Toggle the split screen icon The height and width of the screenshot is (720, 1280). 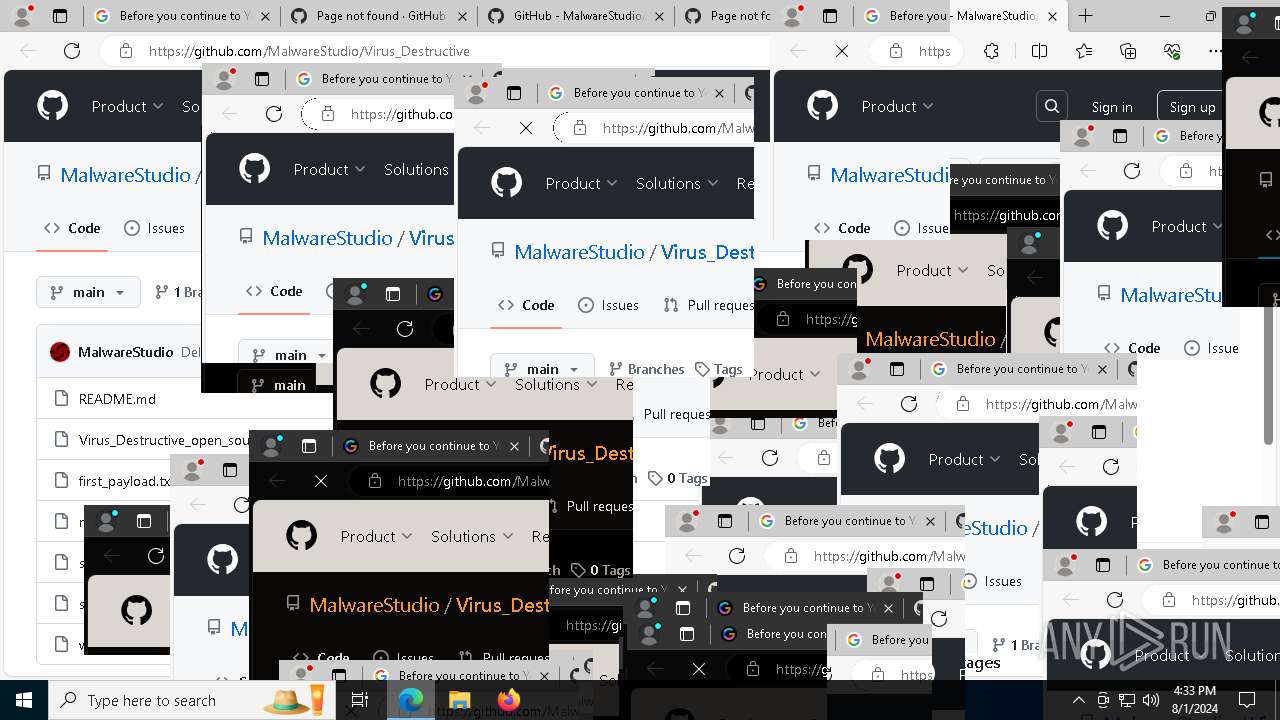pos(1039,51)
